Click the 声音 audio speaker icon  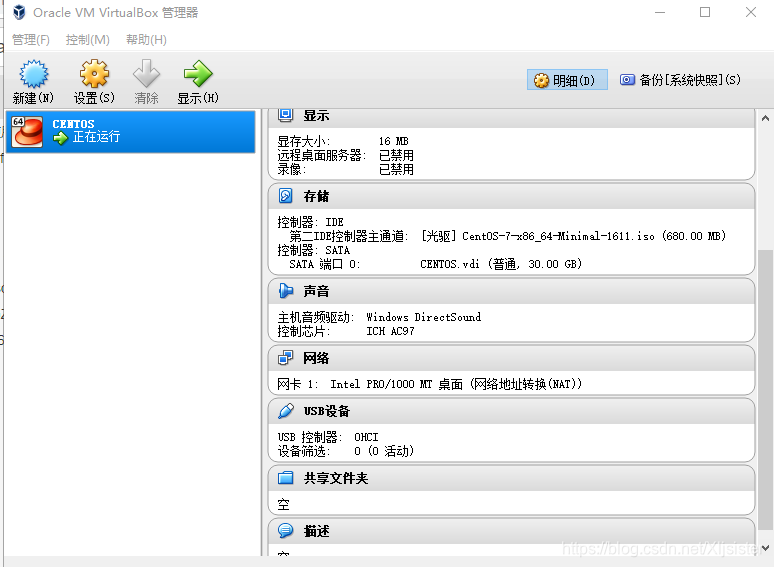(285, 291)
